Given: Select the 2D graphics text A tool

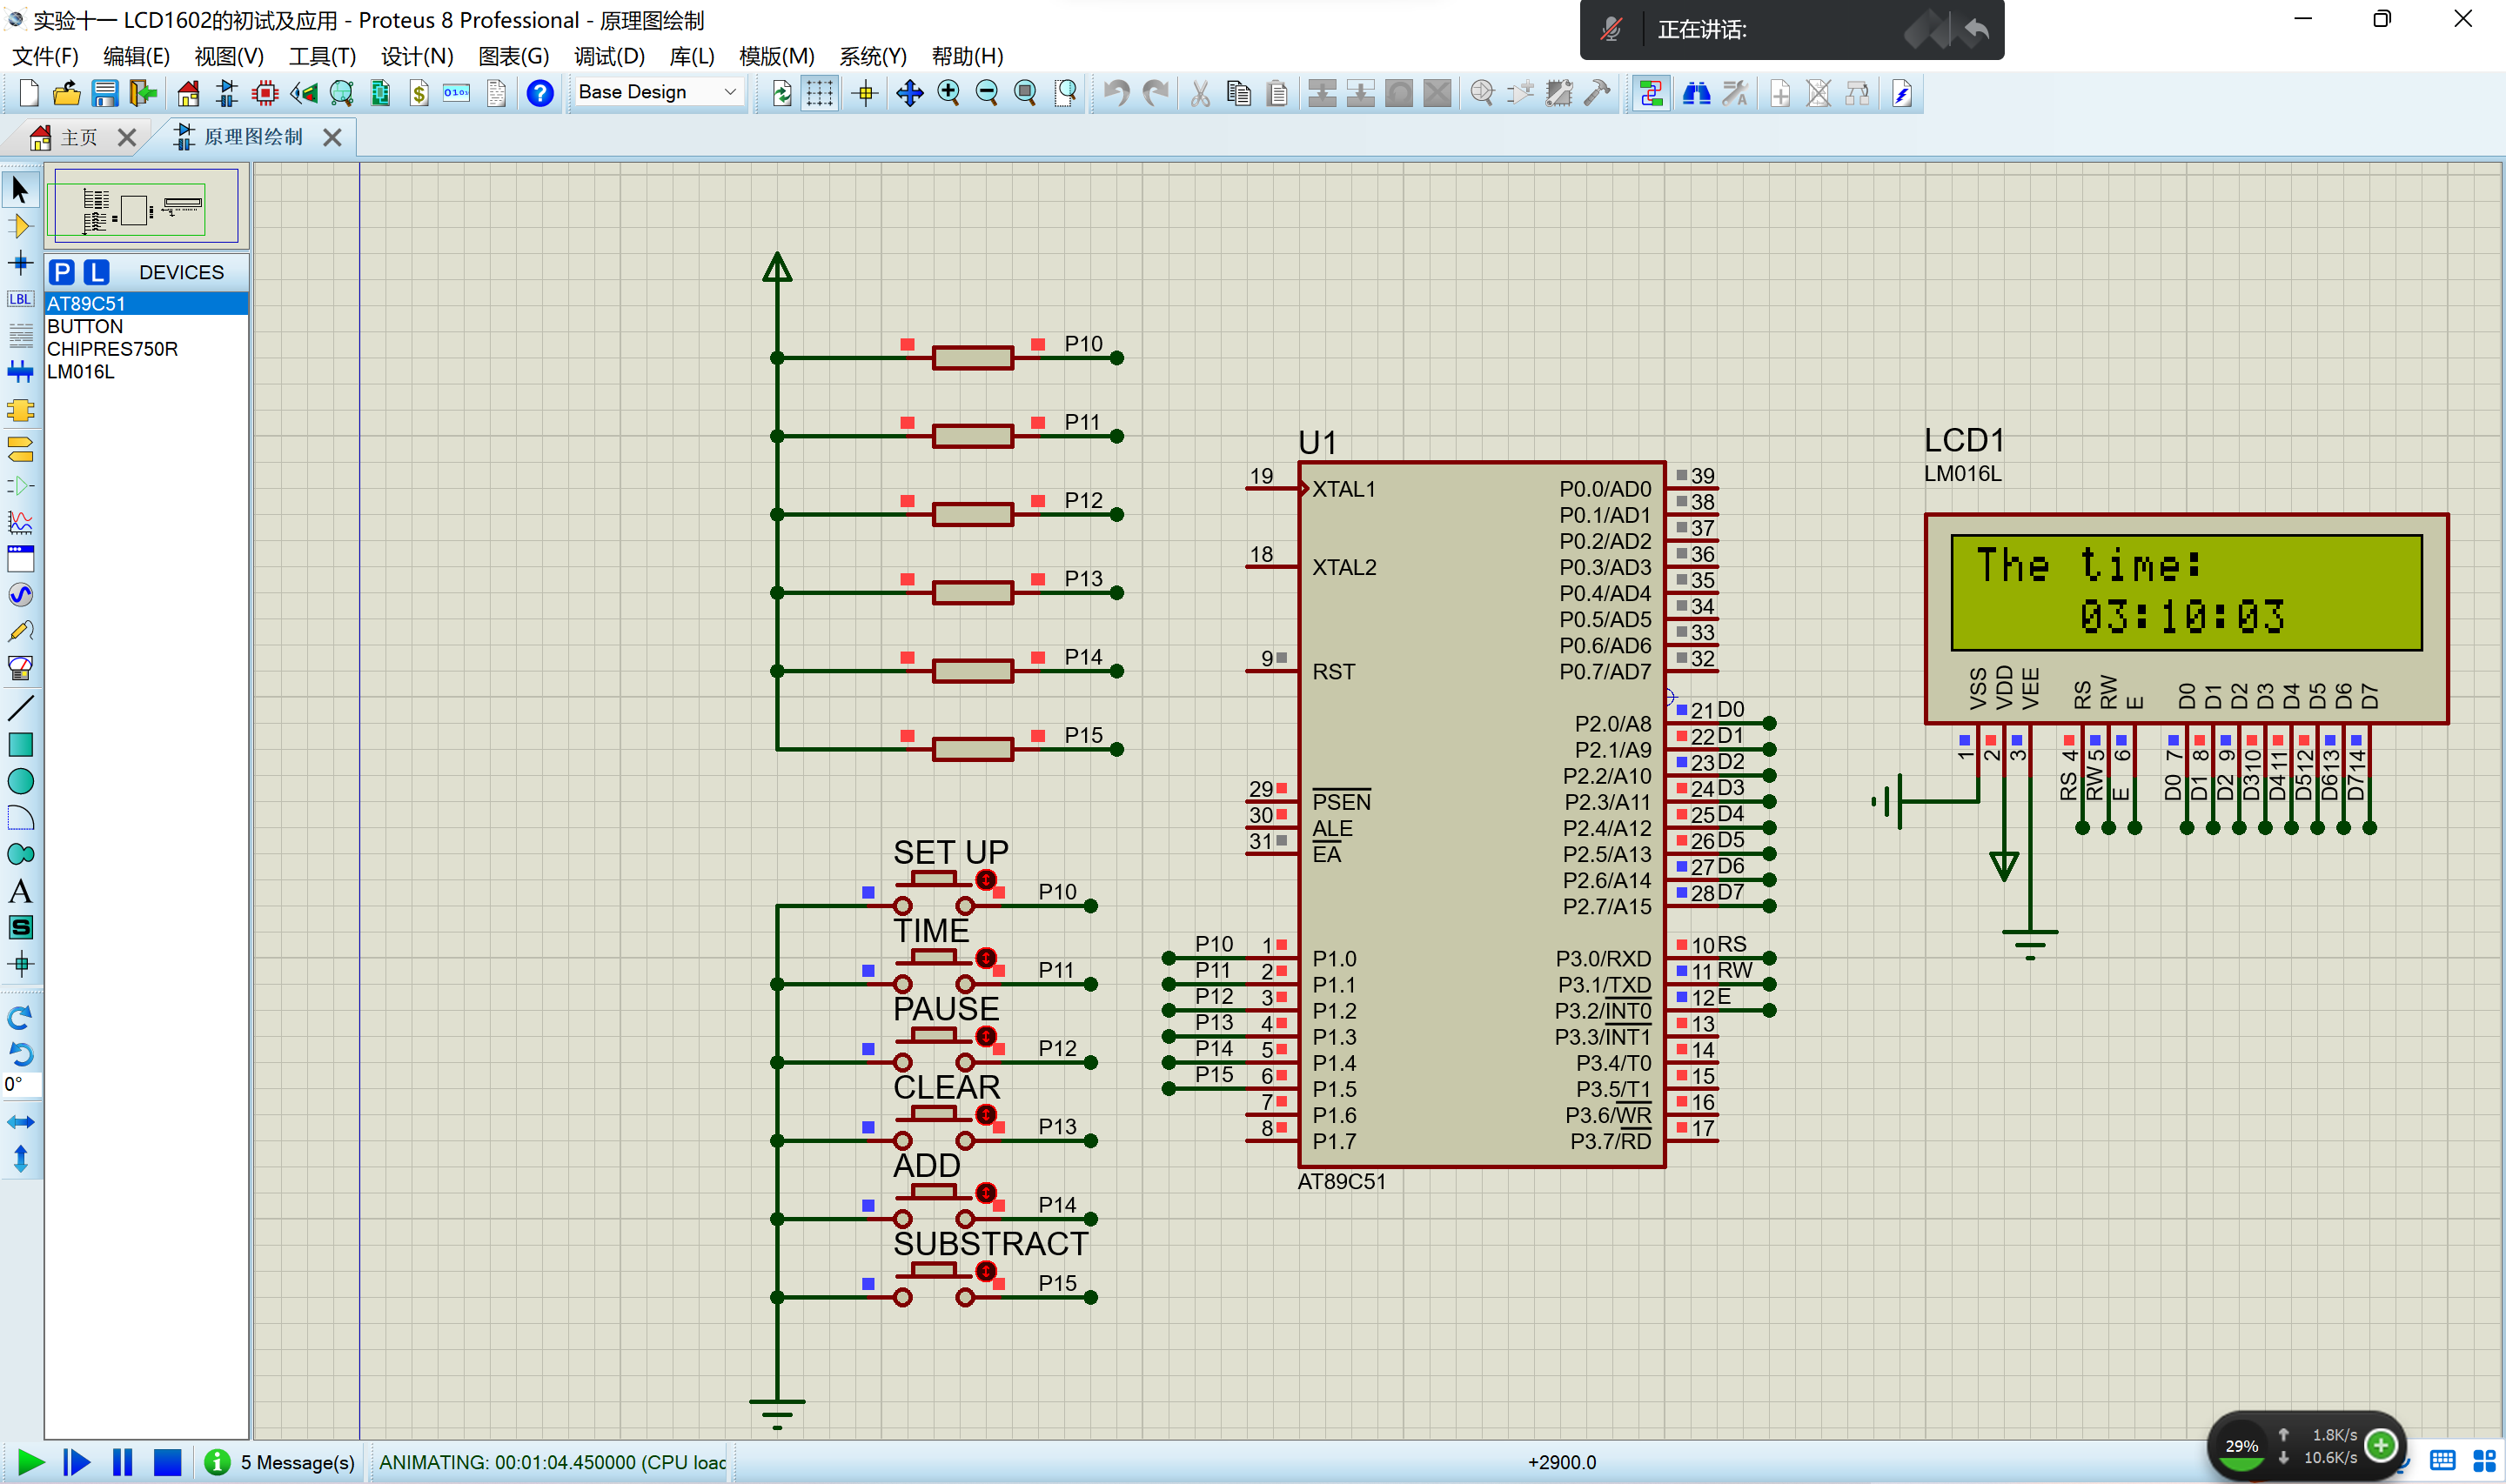Looking at the screenshot, I should (x=20, y=891).
